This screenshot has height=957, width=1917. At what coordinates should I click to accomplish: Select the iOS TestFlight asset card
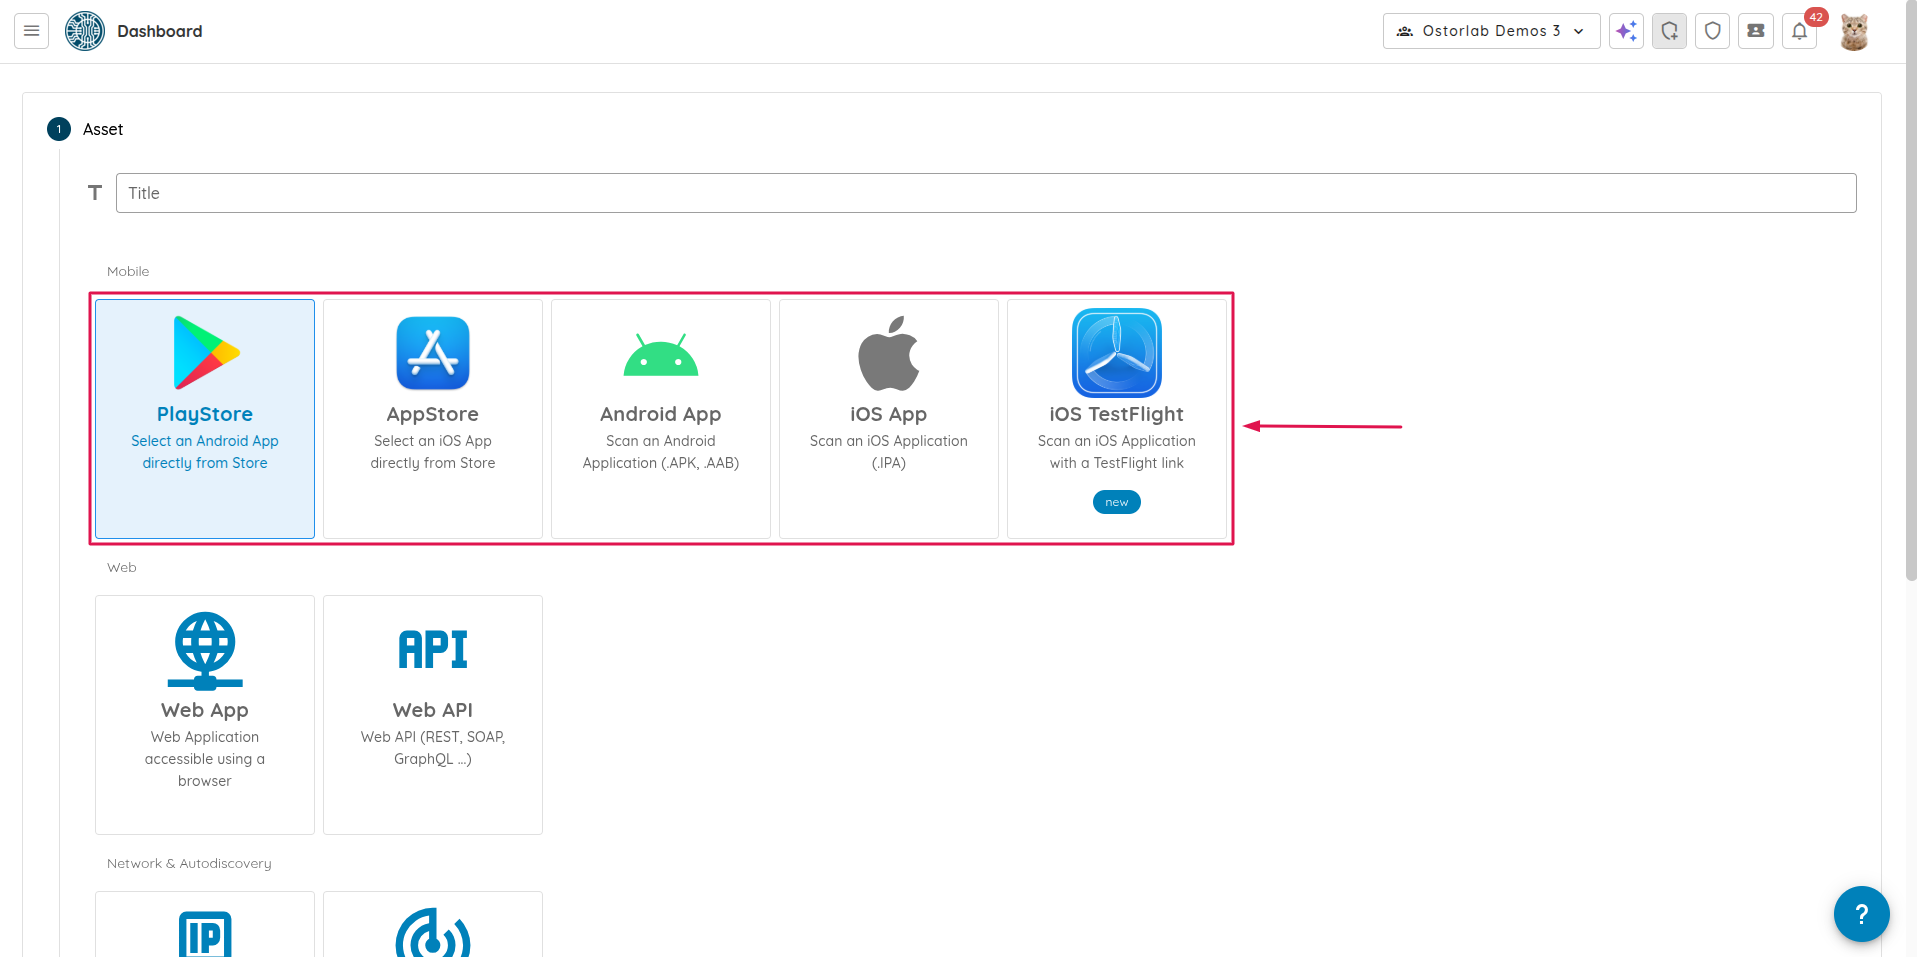coord(1117,419)
